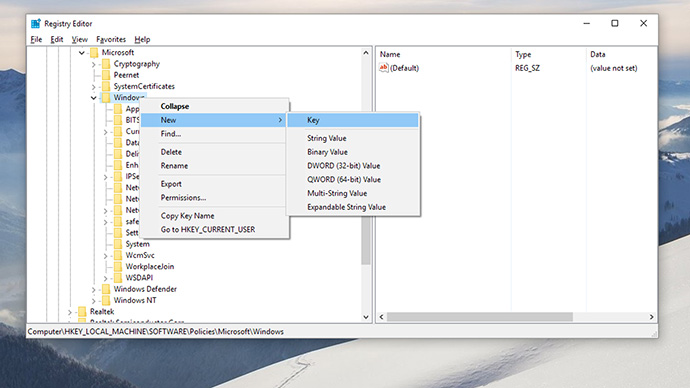Screen dimensions: 690x388
Task: Click the SystemCertificates folder icon
Action: [106, 86]
